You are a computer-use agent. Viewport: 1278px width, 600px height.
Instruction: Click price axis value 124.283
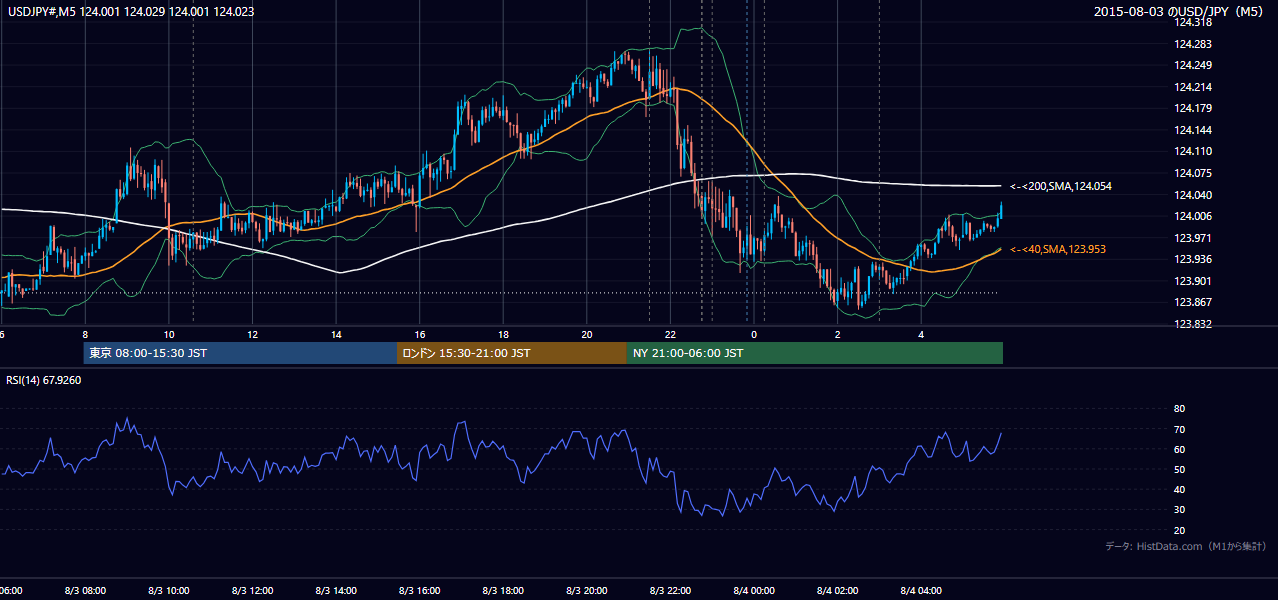pos(1194,44)
